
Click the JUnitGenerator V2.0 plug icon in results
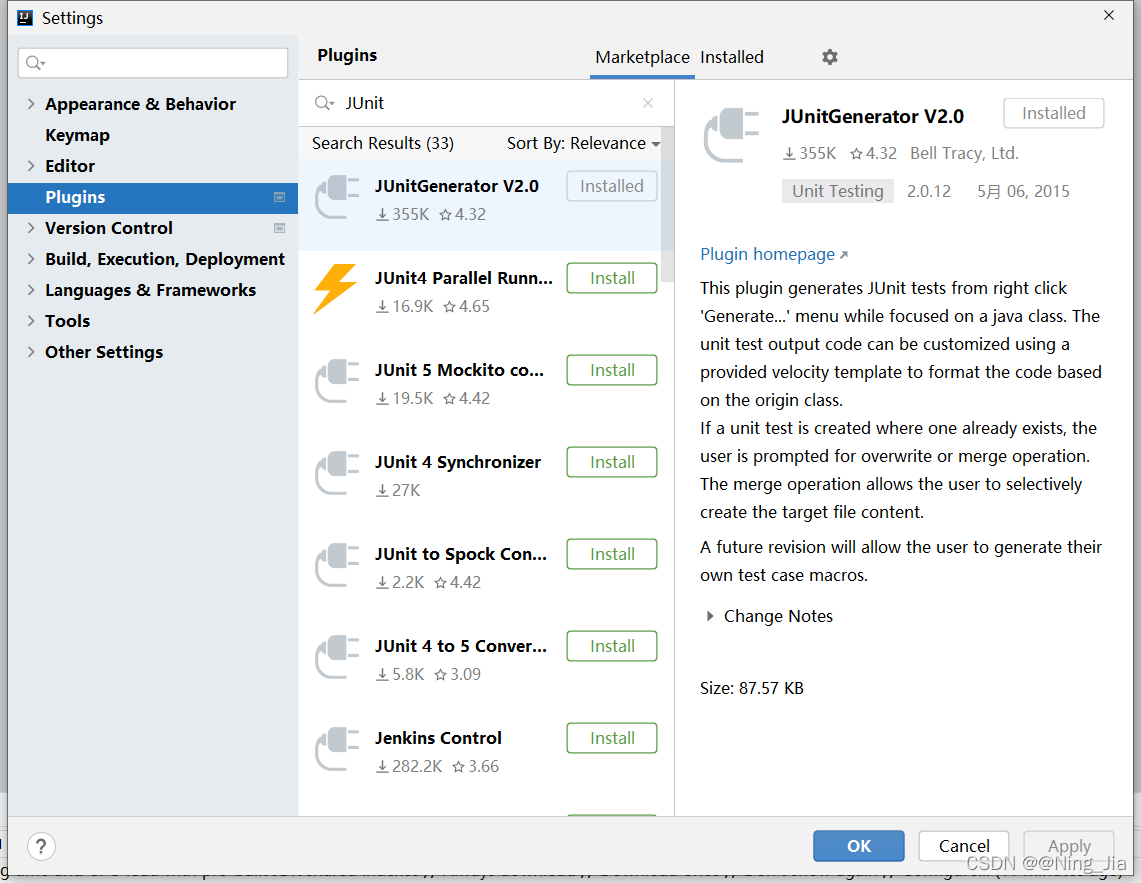tap(337, 197)
